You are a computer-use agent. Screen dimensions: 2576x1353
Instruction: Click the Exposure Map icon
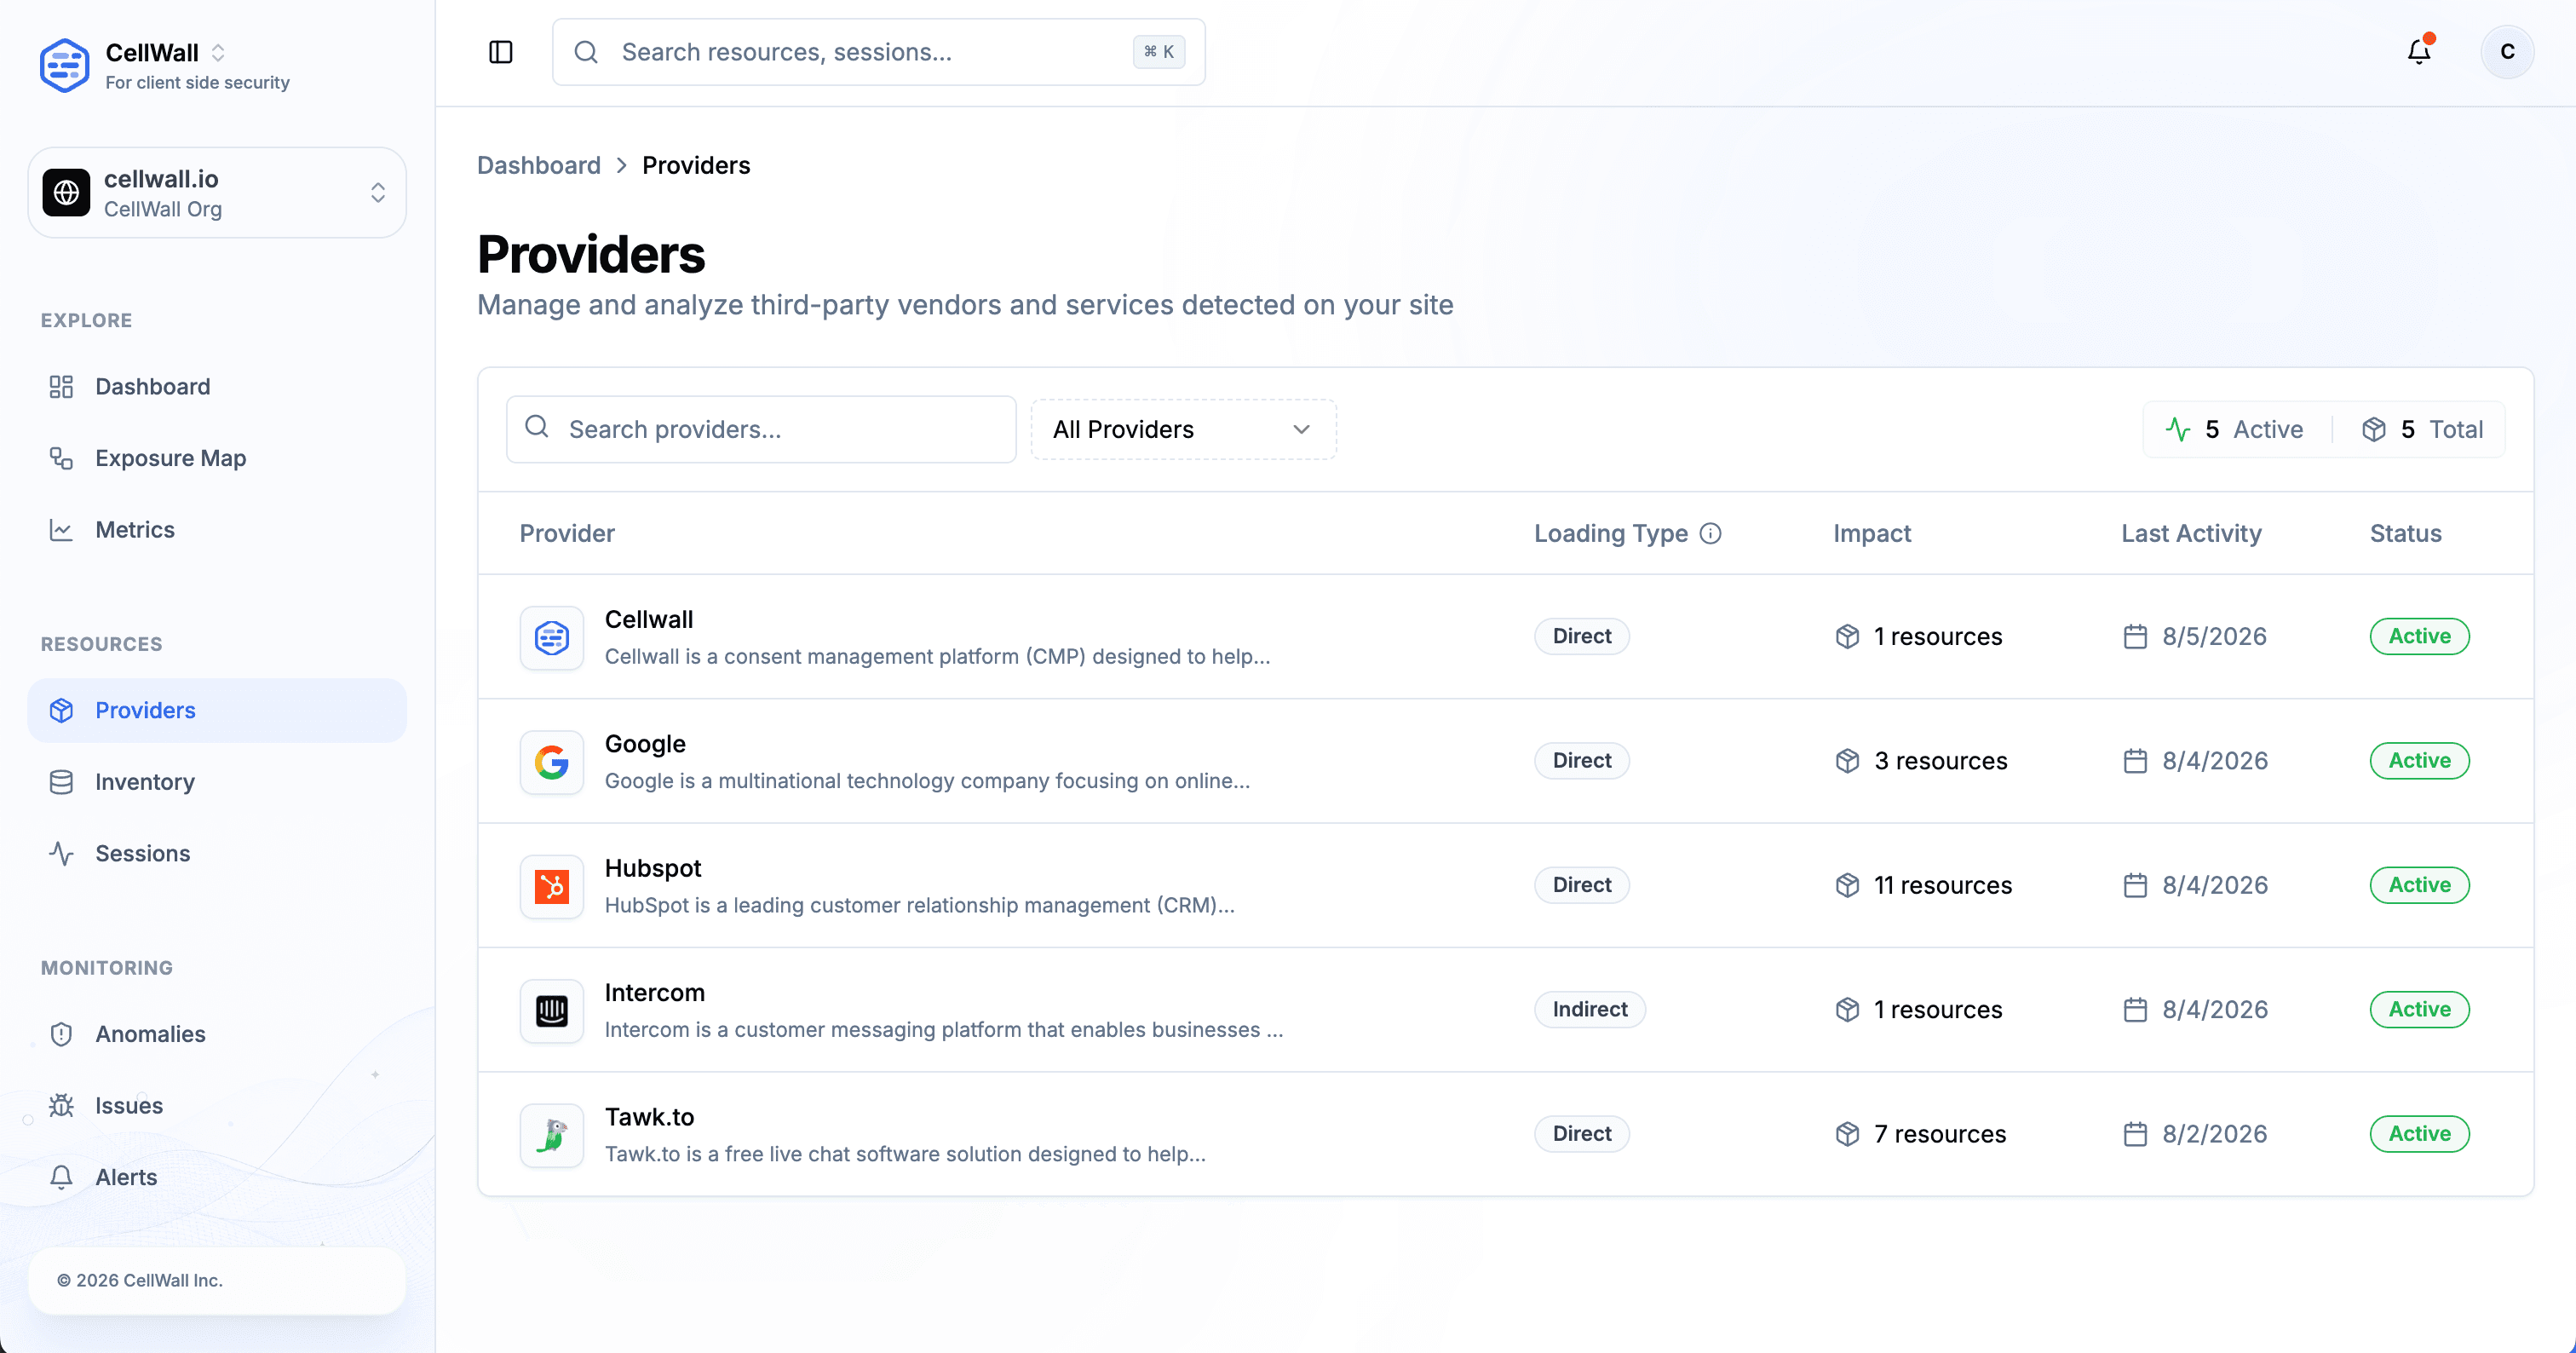point(61,458)
